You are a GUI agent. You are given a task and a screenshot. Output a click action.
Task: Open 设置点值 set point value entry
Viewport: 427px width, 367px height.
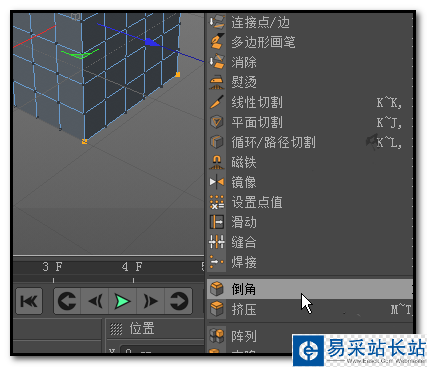[x=310, y=202]
